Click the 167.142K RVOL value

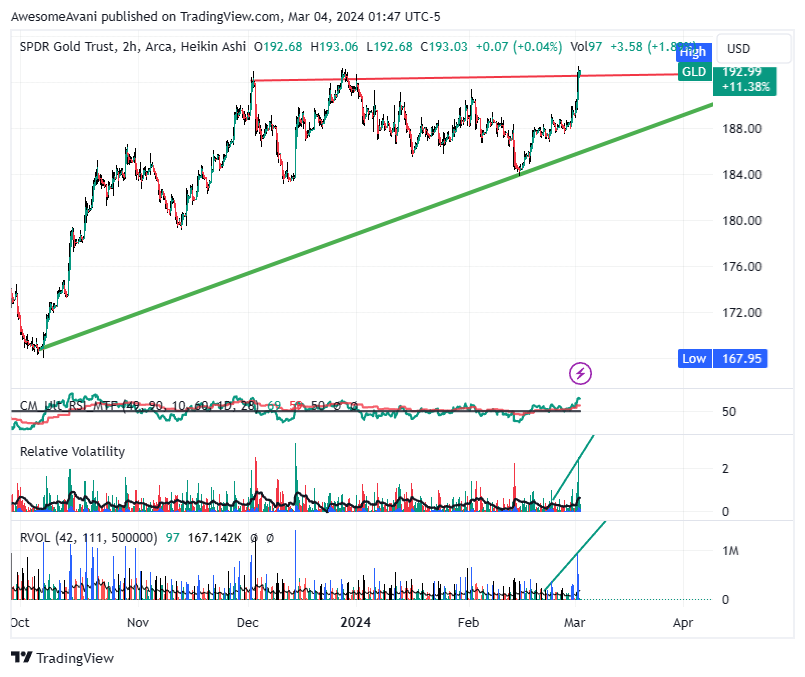tap(214, 537)
